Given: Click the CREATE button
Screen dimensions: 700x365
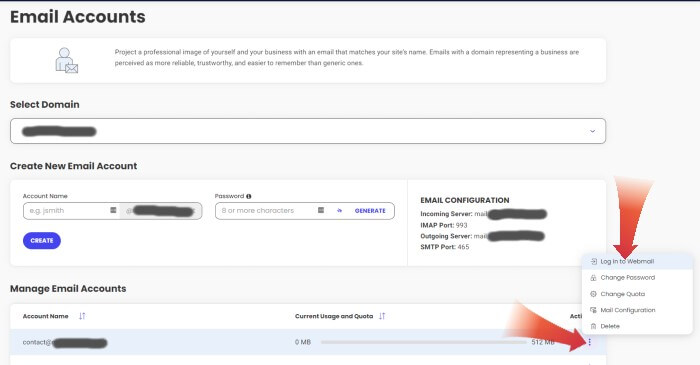Looking at the screenshot, I should 42,241.
